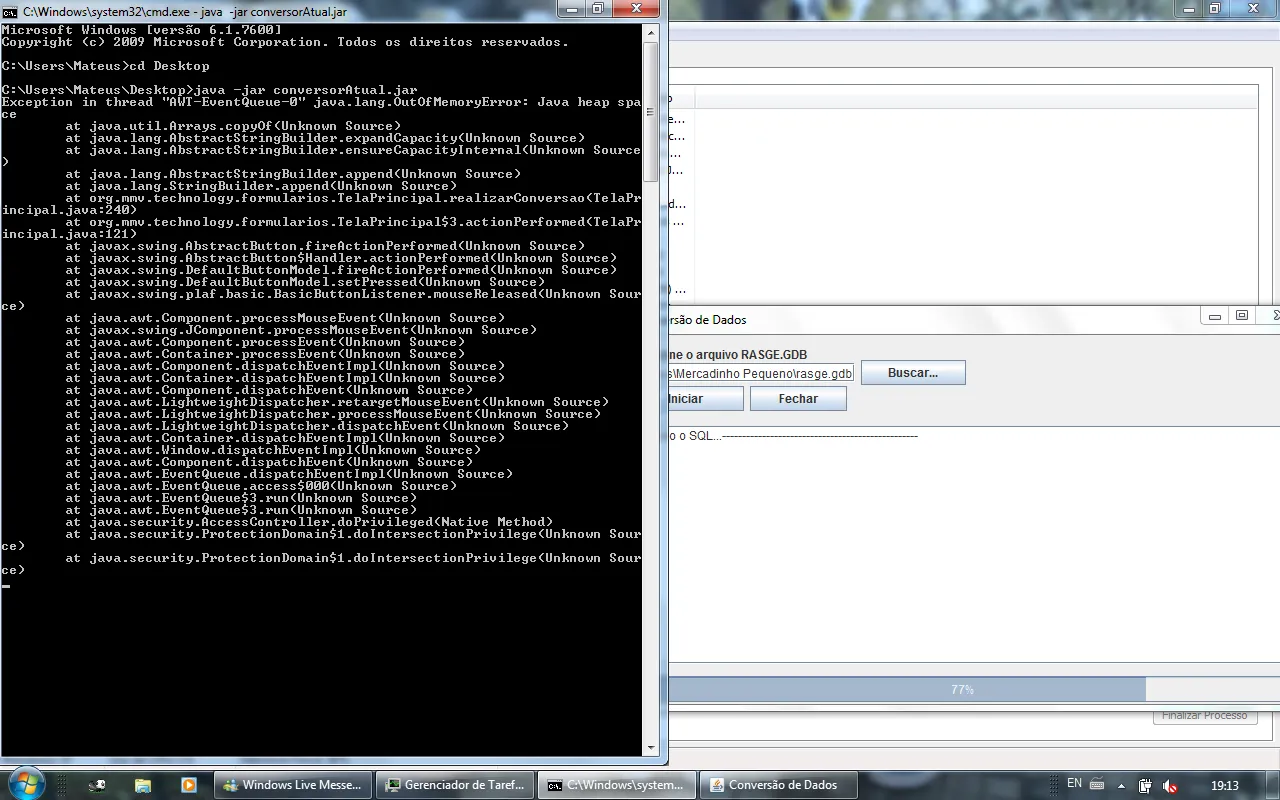Click the console scrollbar up arrow
This screenshot has width=1280, height=800.
(650, 32)
